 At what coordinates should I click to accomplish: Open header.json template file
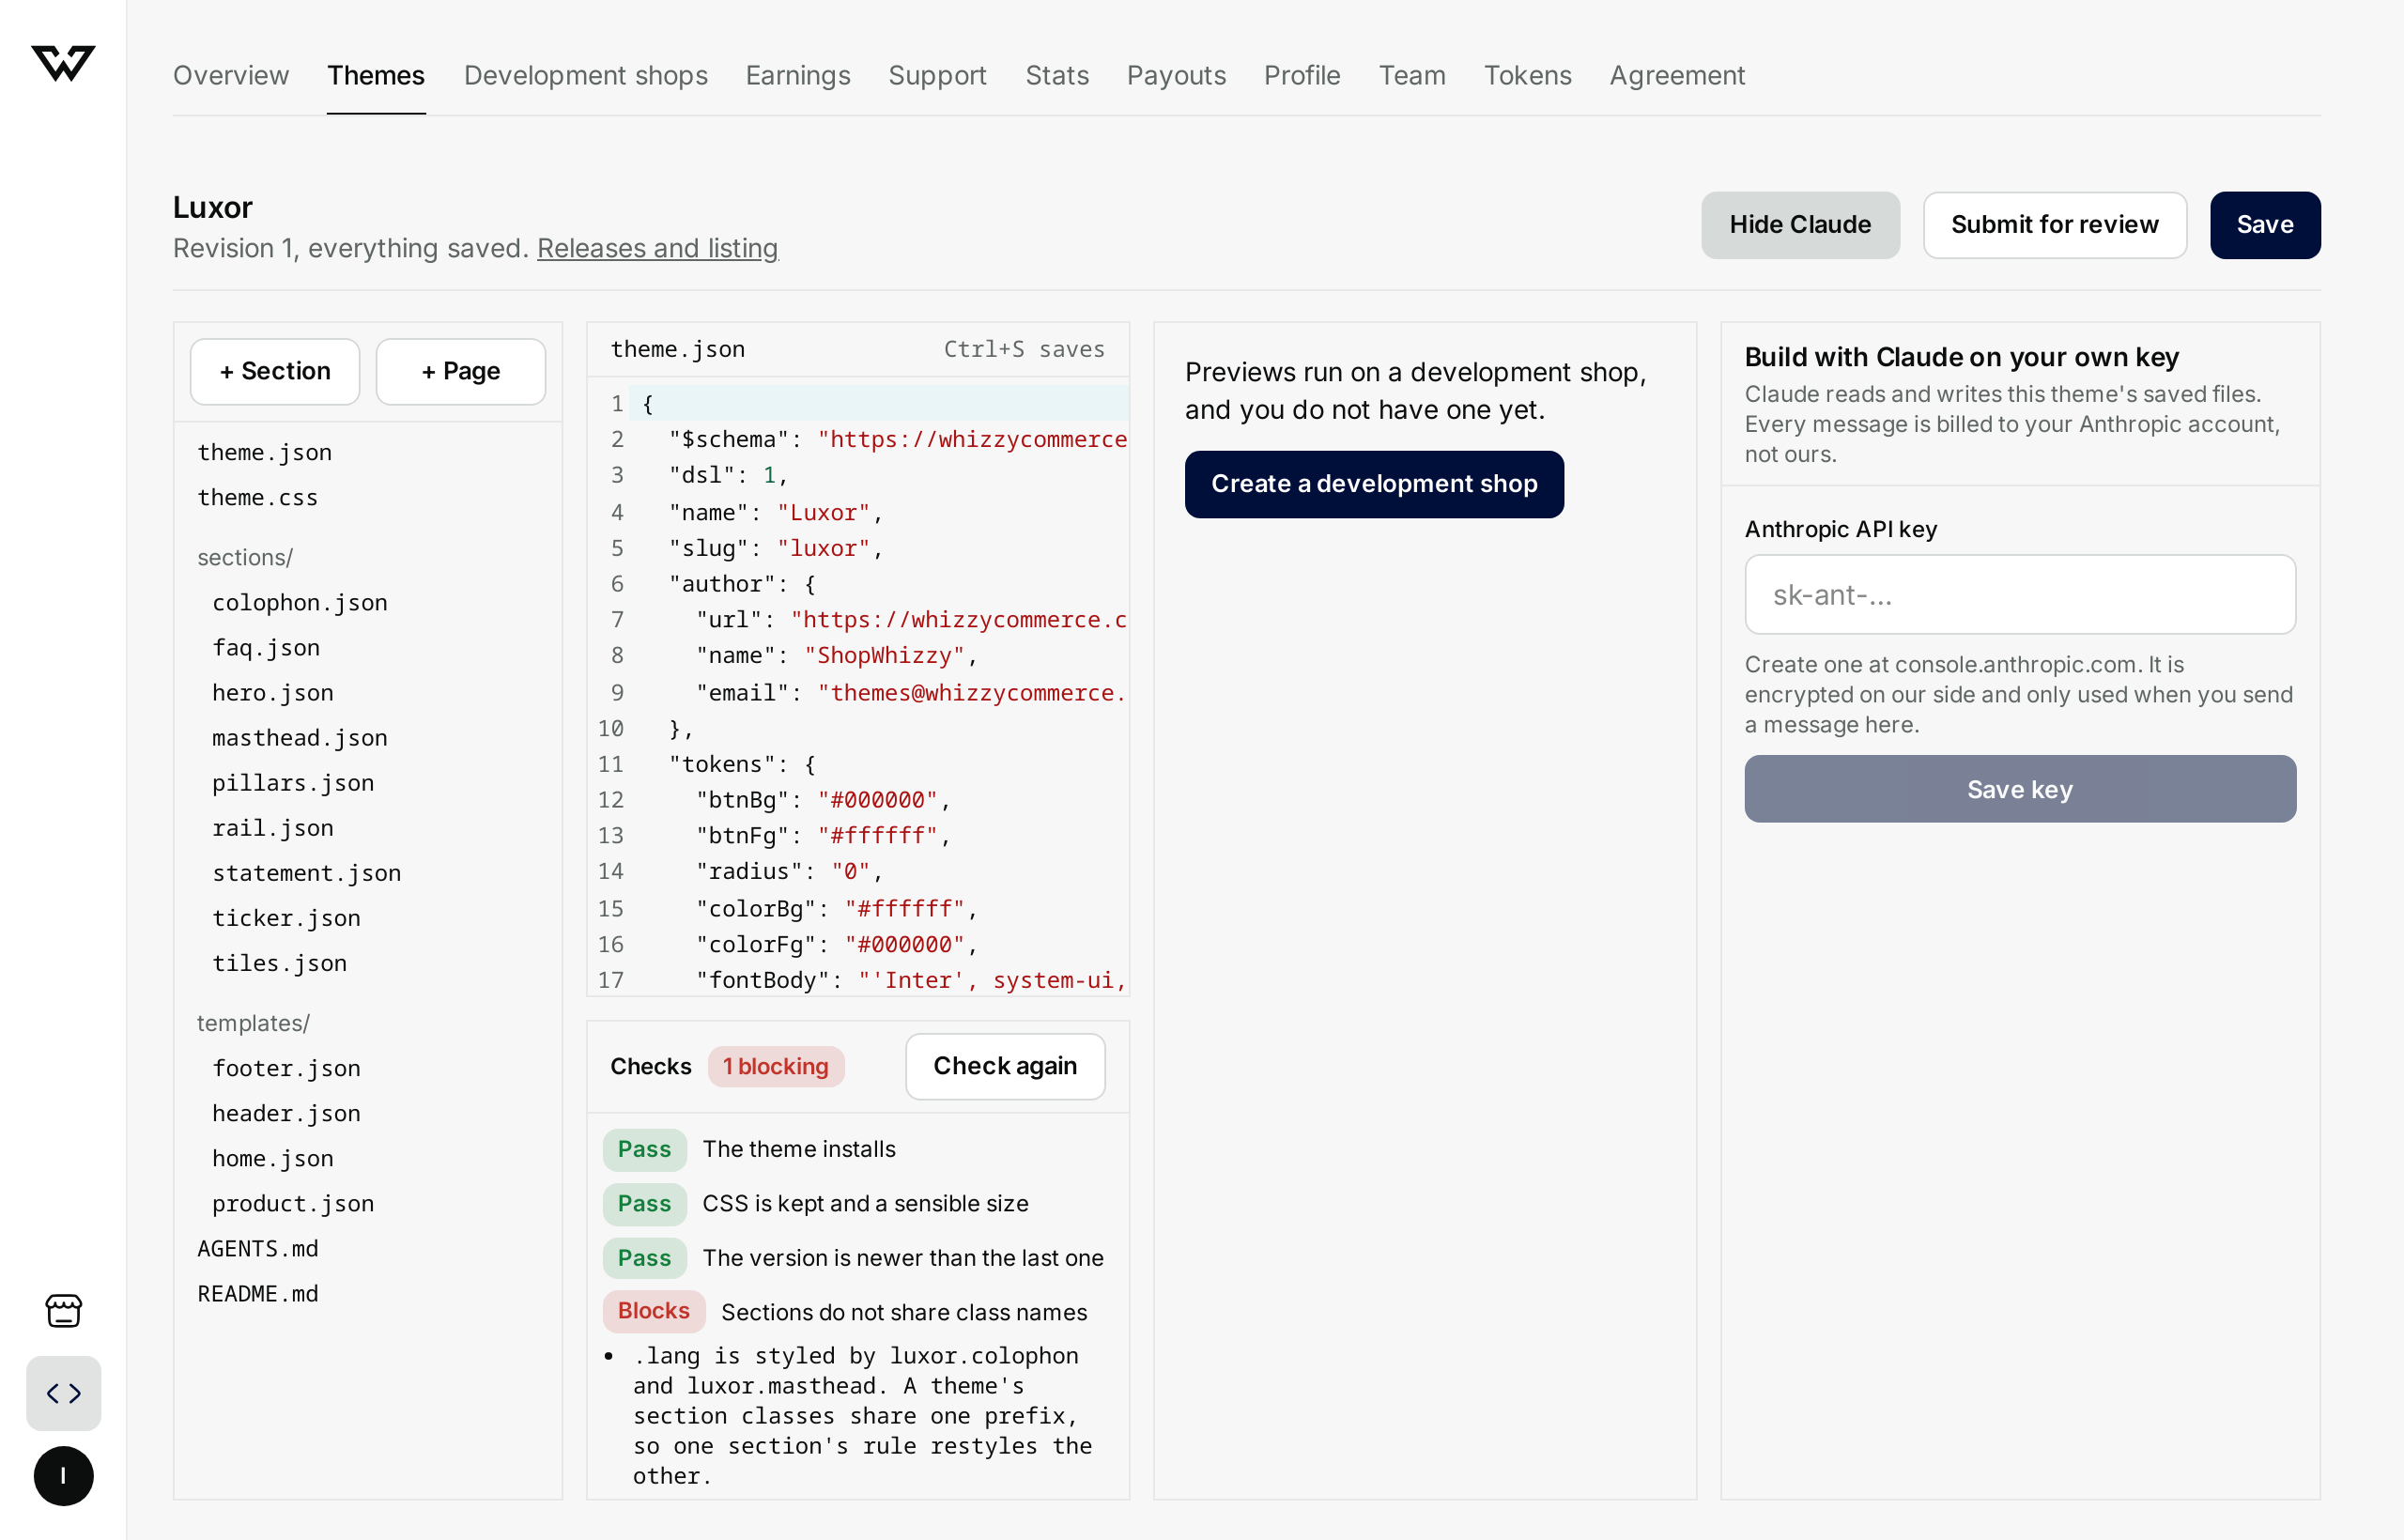(x=286, y=1112)
